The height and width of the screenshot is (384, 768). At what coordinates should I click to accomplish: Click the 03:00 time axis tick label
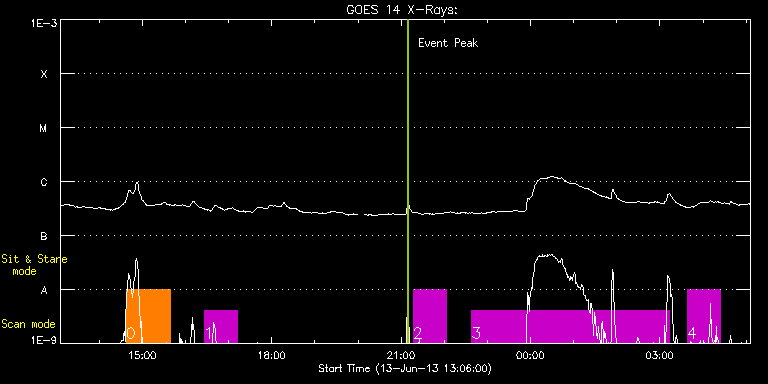pos(661,355)
